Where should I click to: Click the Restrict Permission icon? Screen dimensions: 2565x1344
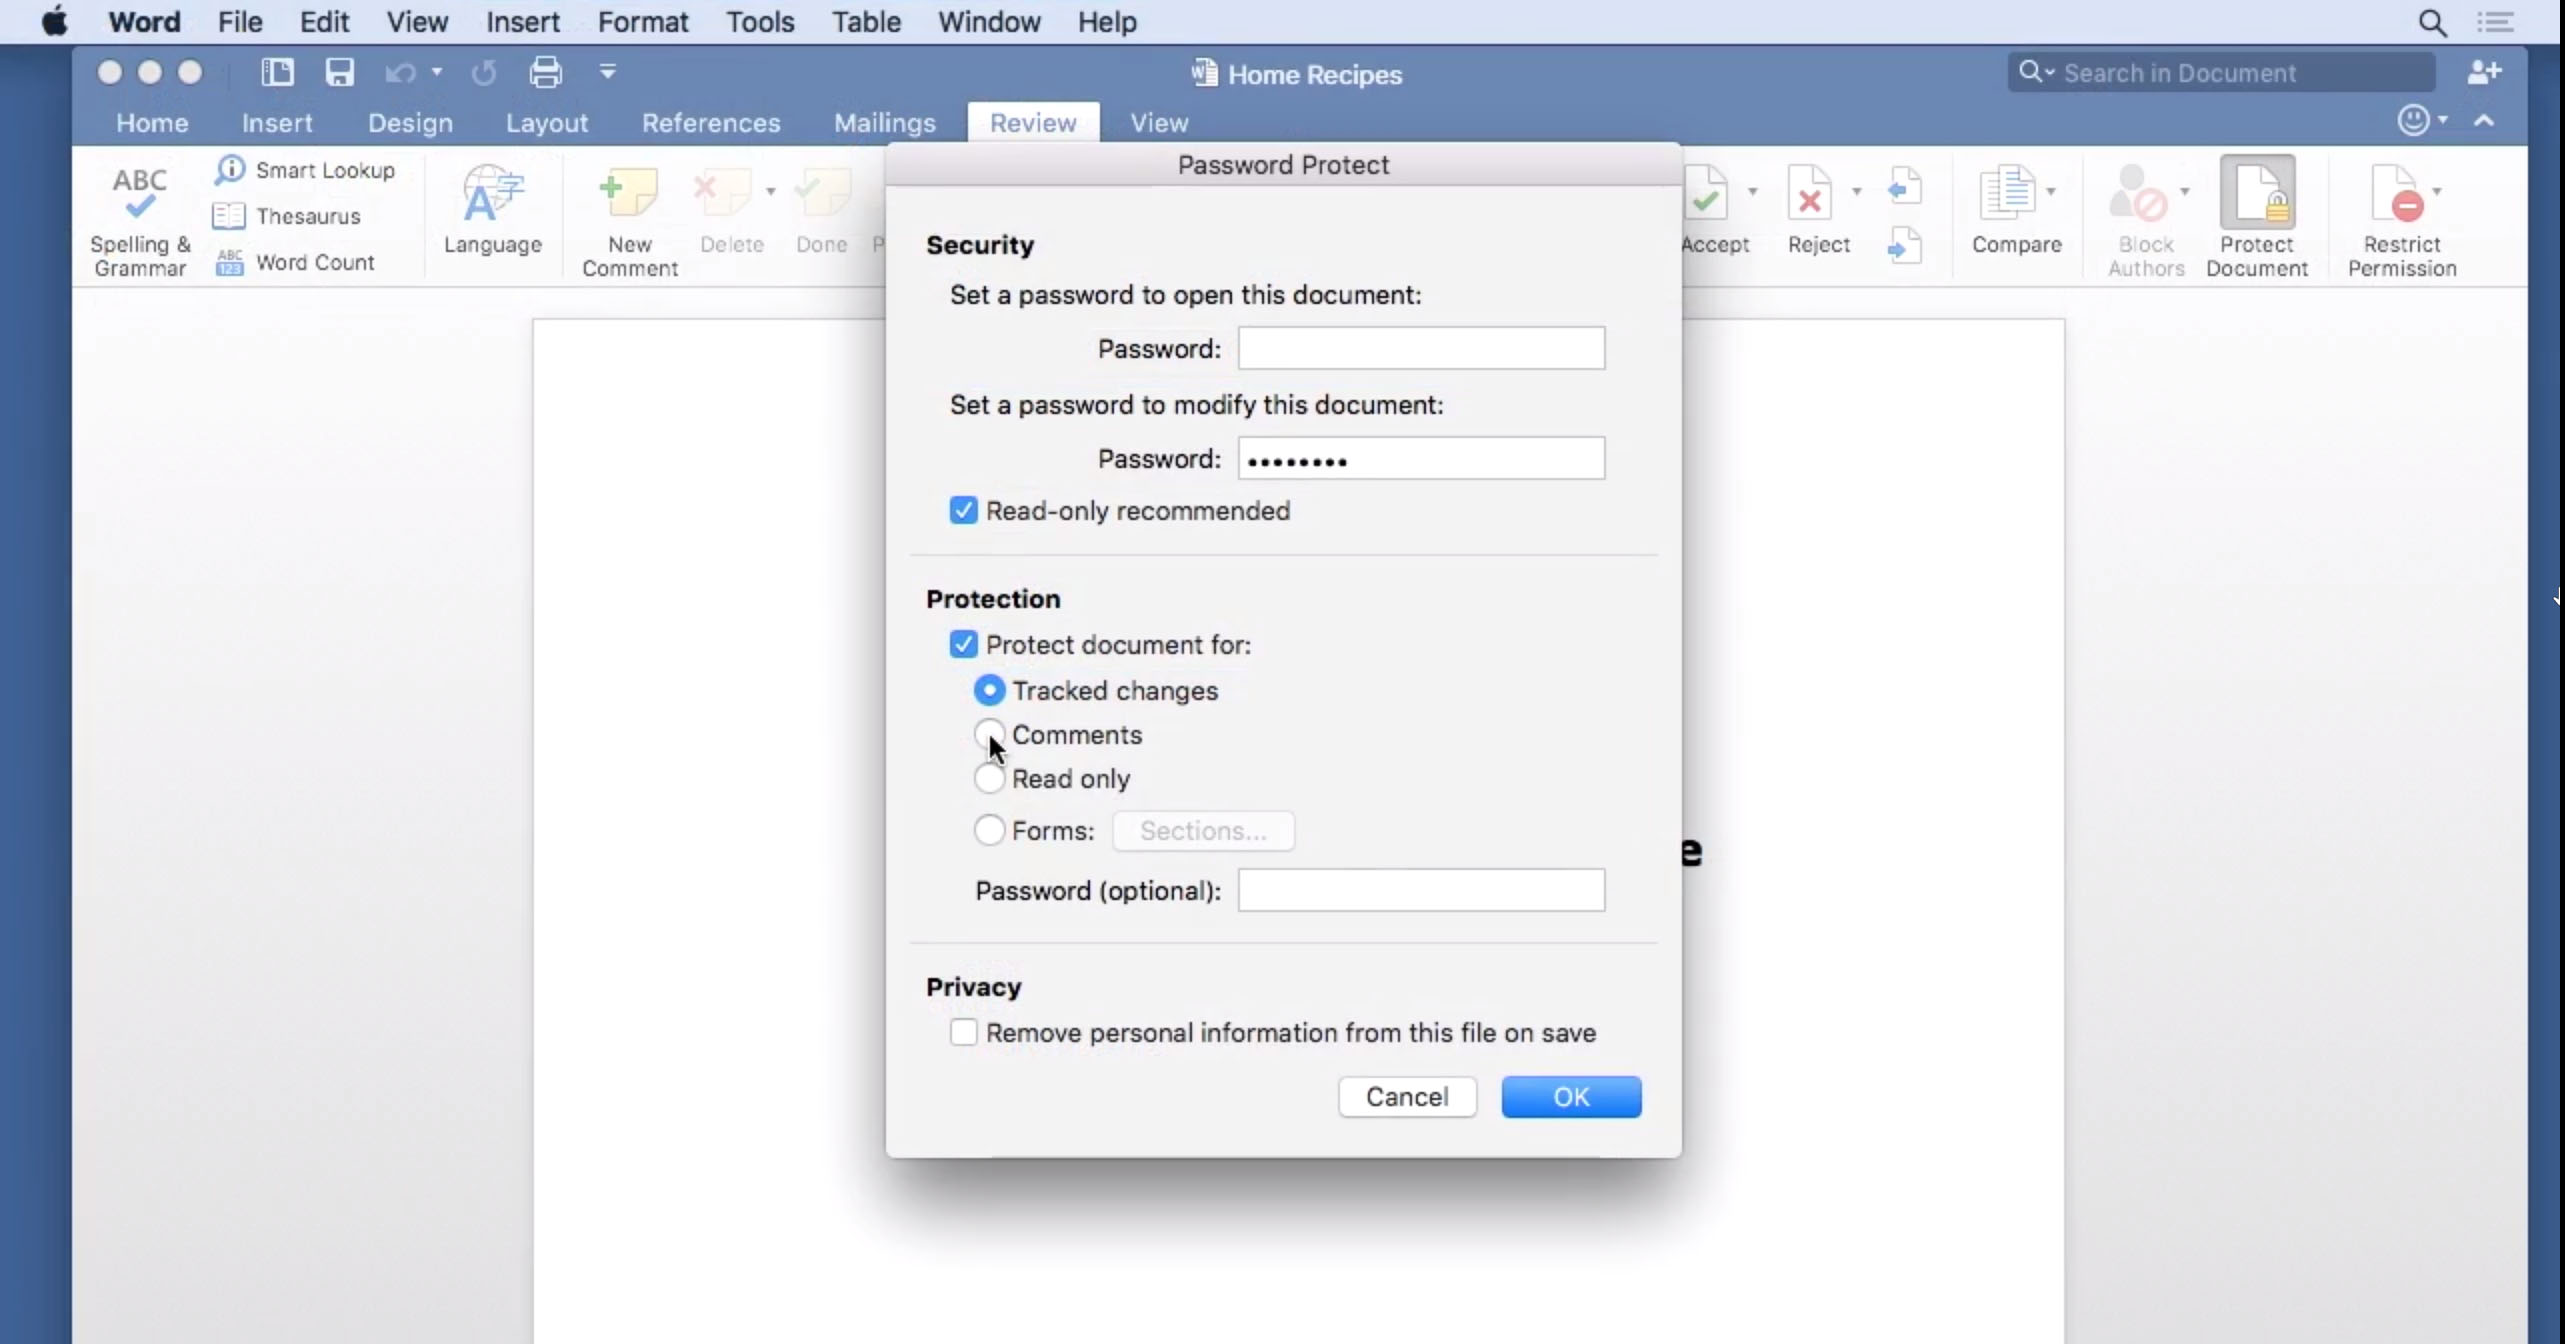[x=2396, y=193]
